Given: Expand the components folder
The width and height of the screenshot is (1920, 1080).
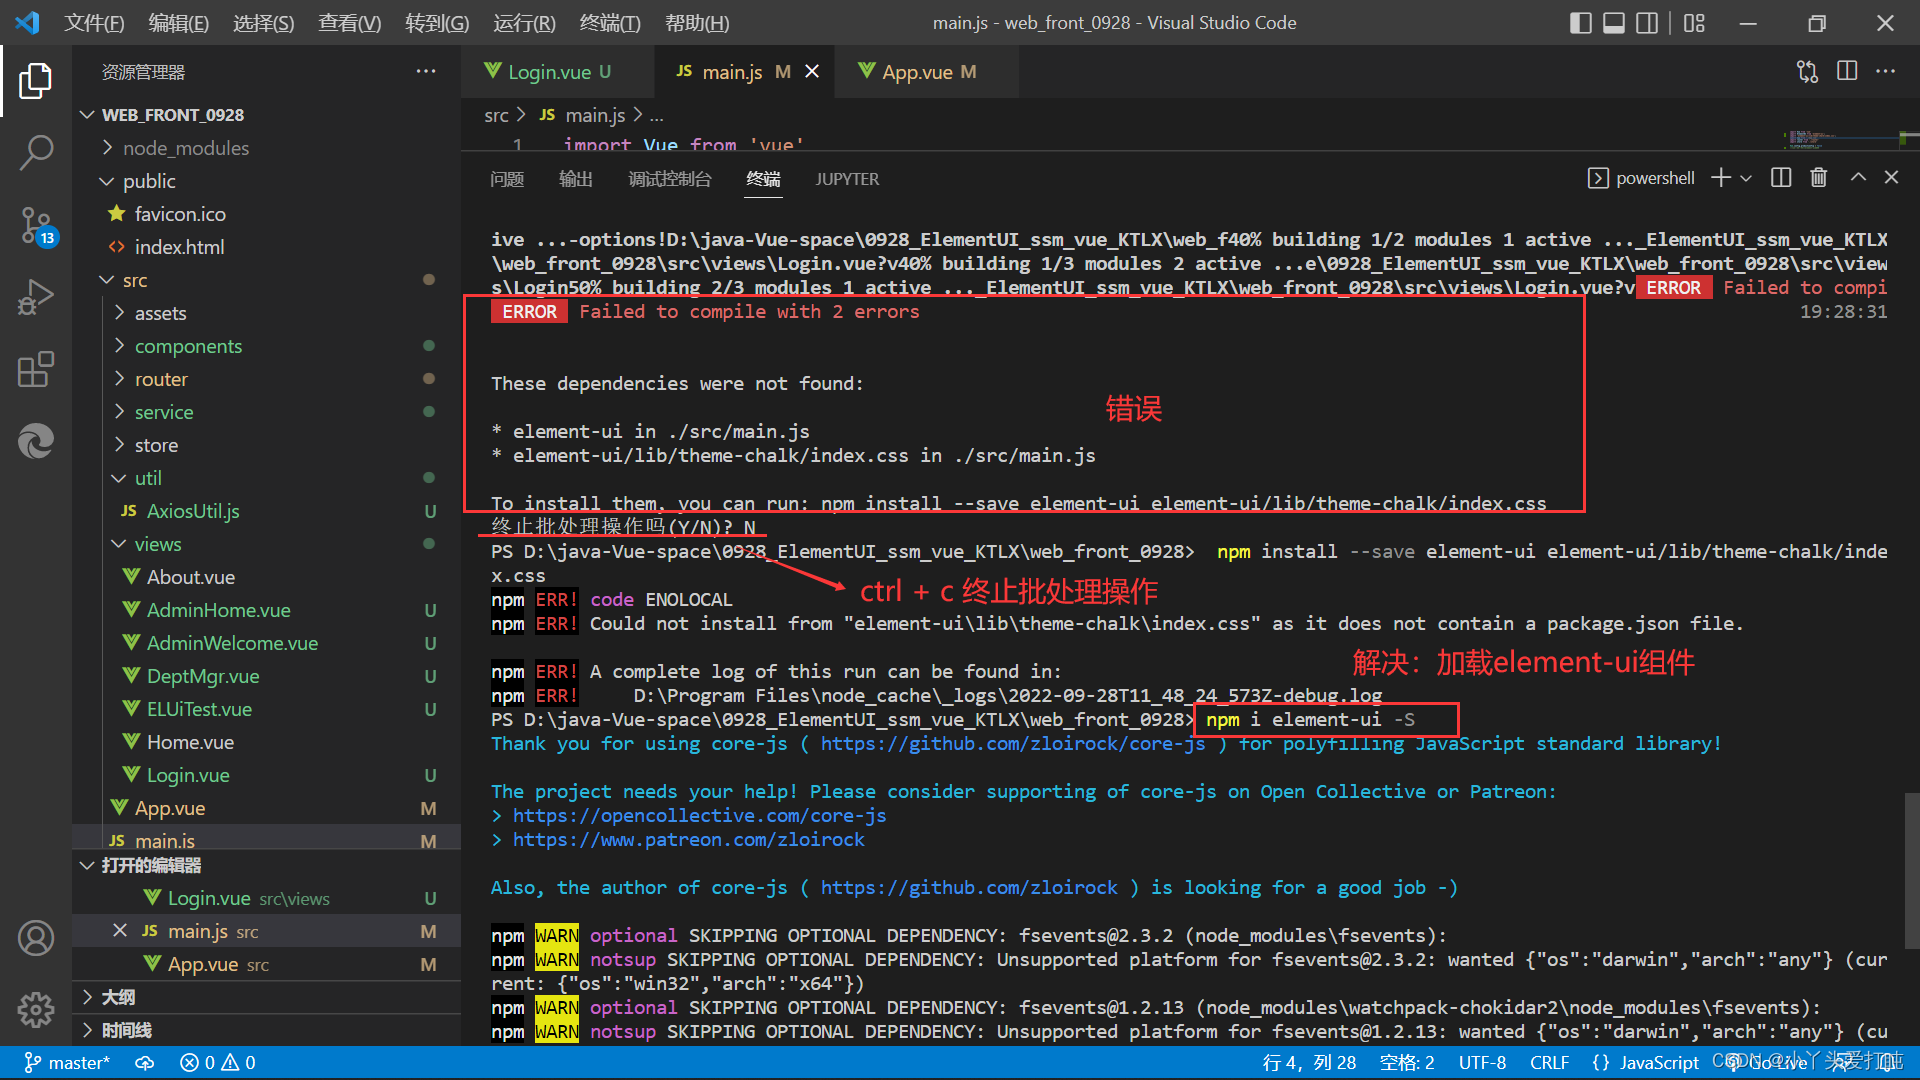Looking at the screenshot, I should pyautogui.click(x=266, y=346).
